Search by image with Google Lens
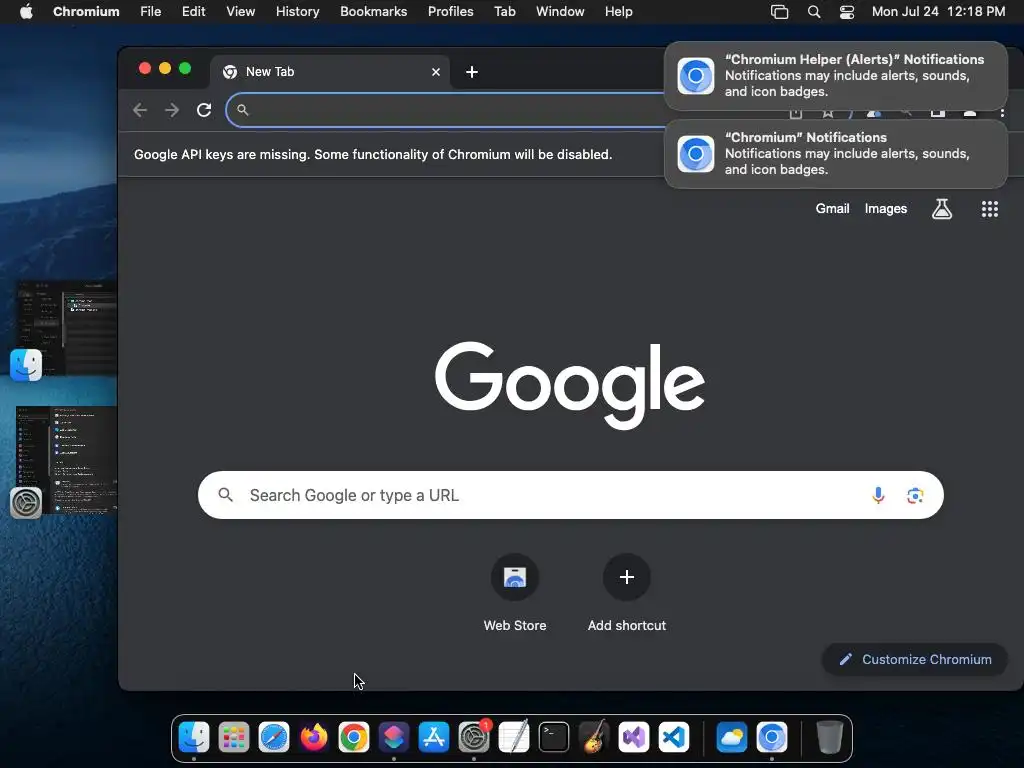Viewport: 1024px width, 768px height. point(915,495)
